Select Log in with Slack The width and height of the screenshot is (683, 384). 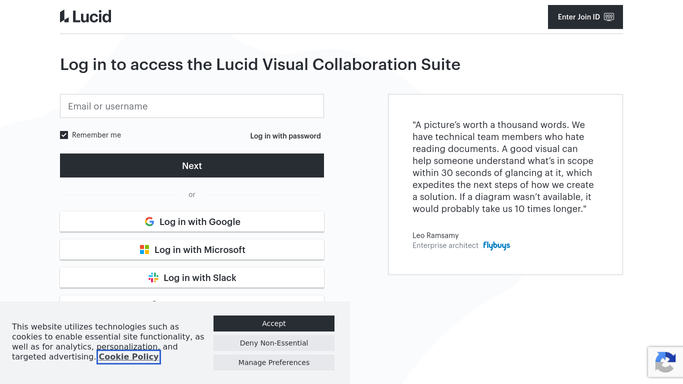tap(192, 277)
